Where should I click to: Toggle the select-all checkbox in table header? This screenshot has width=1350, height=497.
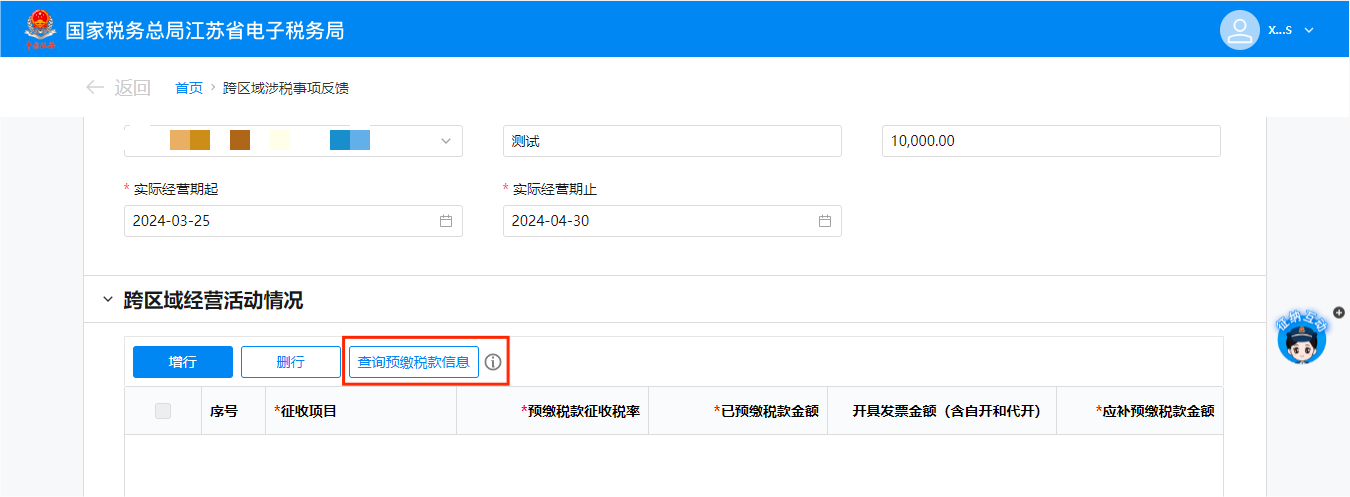pyautogui.click(x=163, y=411)
